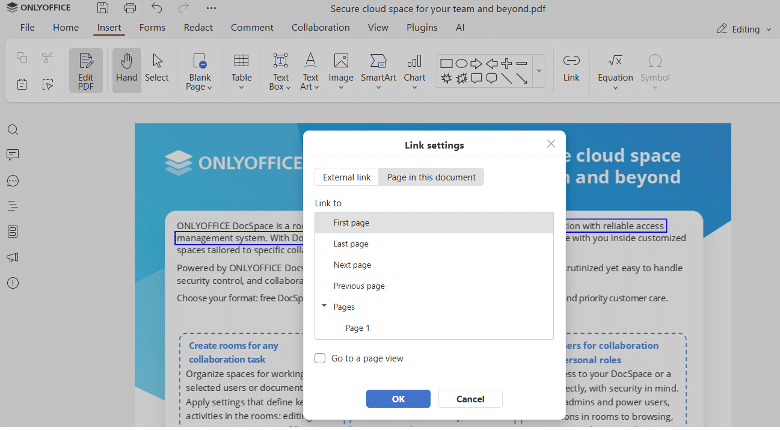Pick the plus sign shape

(x=506, y=63)
